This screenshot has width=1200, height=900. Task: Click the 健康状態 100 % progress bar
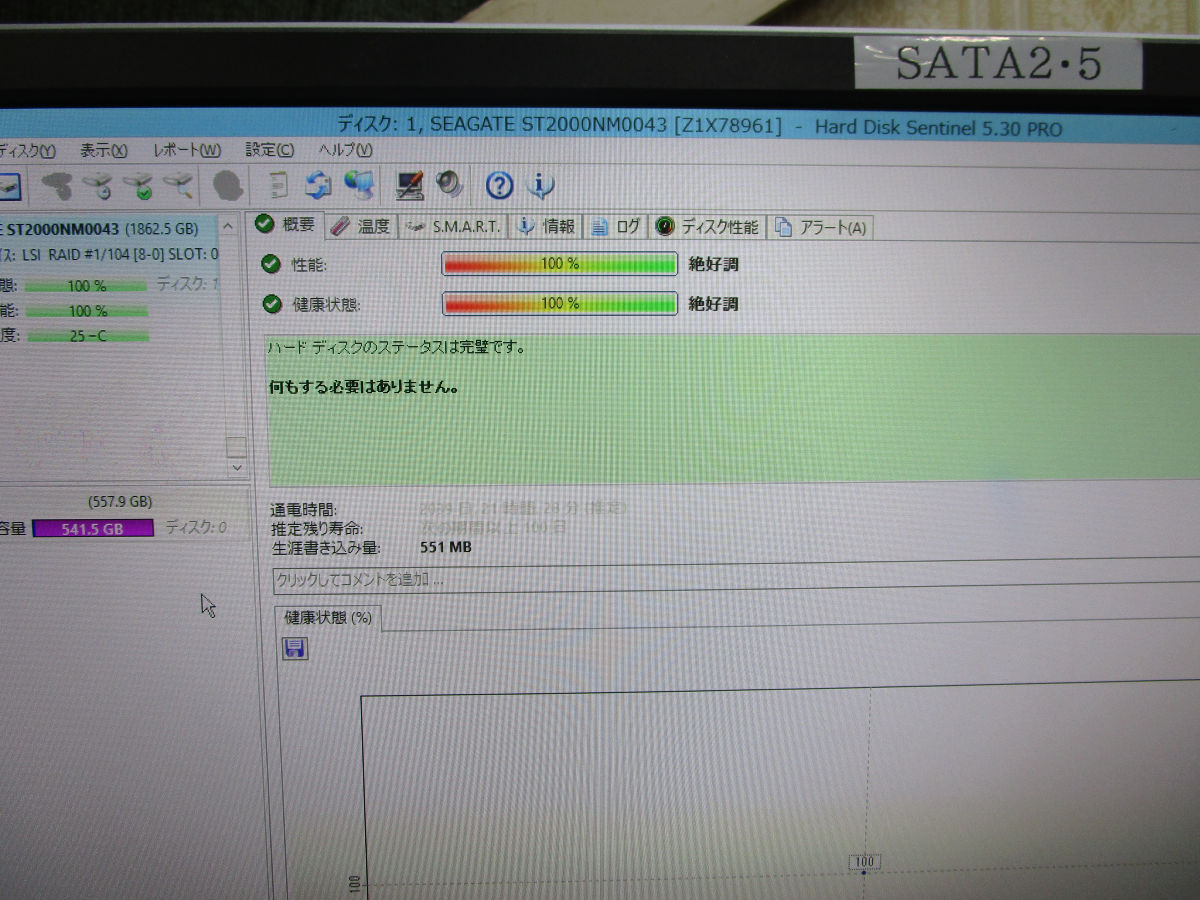click(x=560, y=303)
